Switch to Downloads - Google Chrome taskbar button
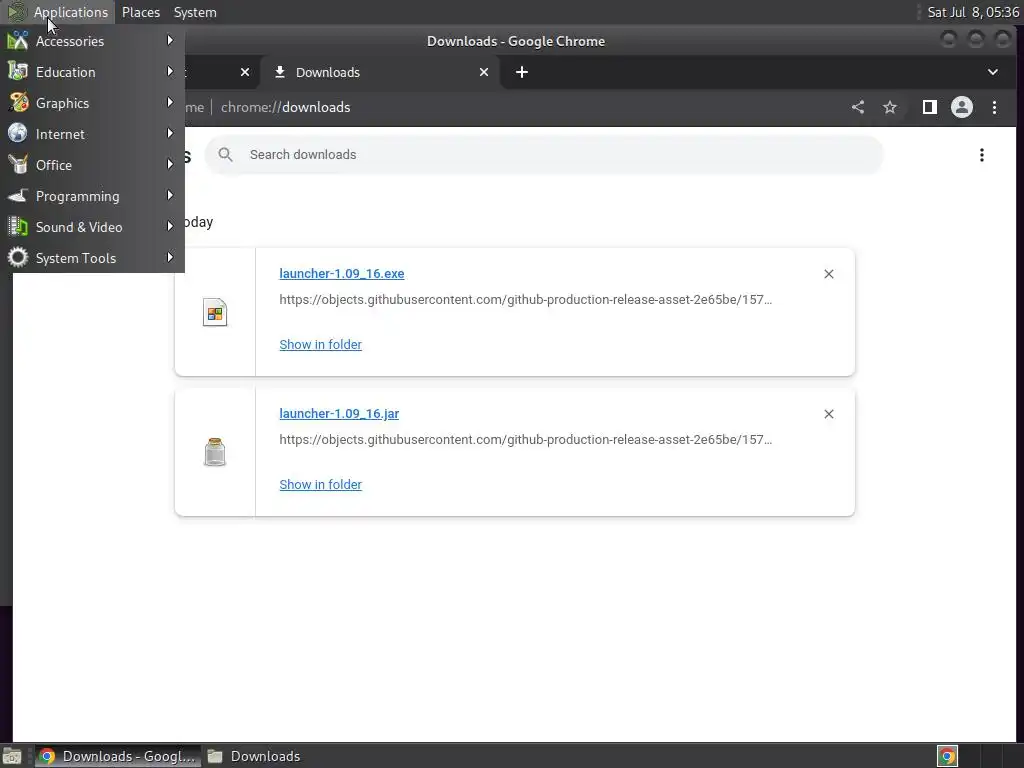The height and width of the screenshot is (768, 1024). [118, 756]
